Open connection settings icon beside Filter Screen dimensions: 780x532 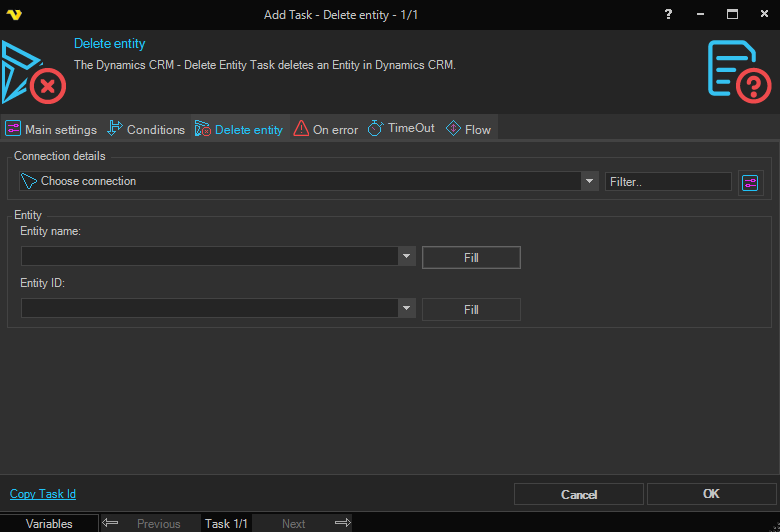750,182
